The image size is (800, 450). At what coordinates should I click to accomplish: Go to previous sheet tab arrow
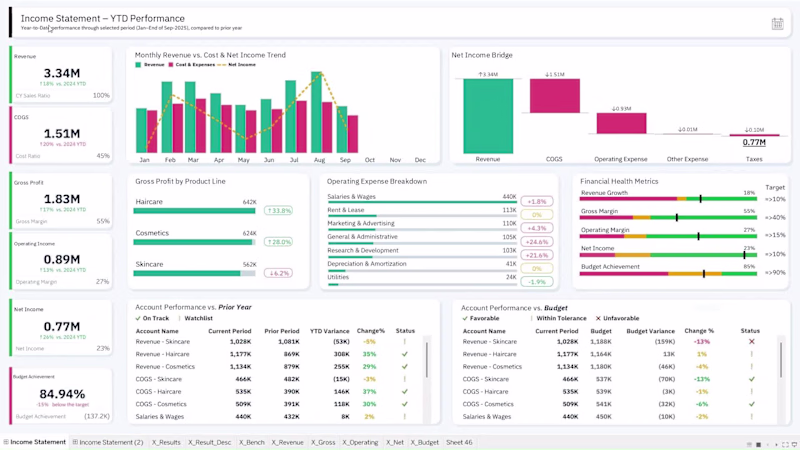[768, 444]
